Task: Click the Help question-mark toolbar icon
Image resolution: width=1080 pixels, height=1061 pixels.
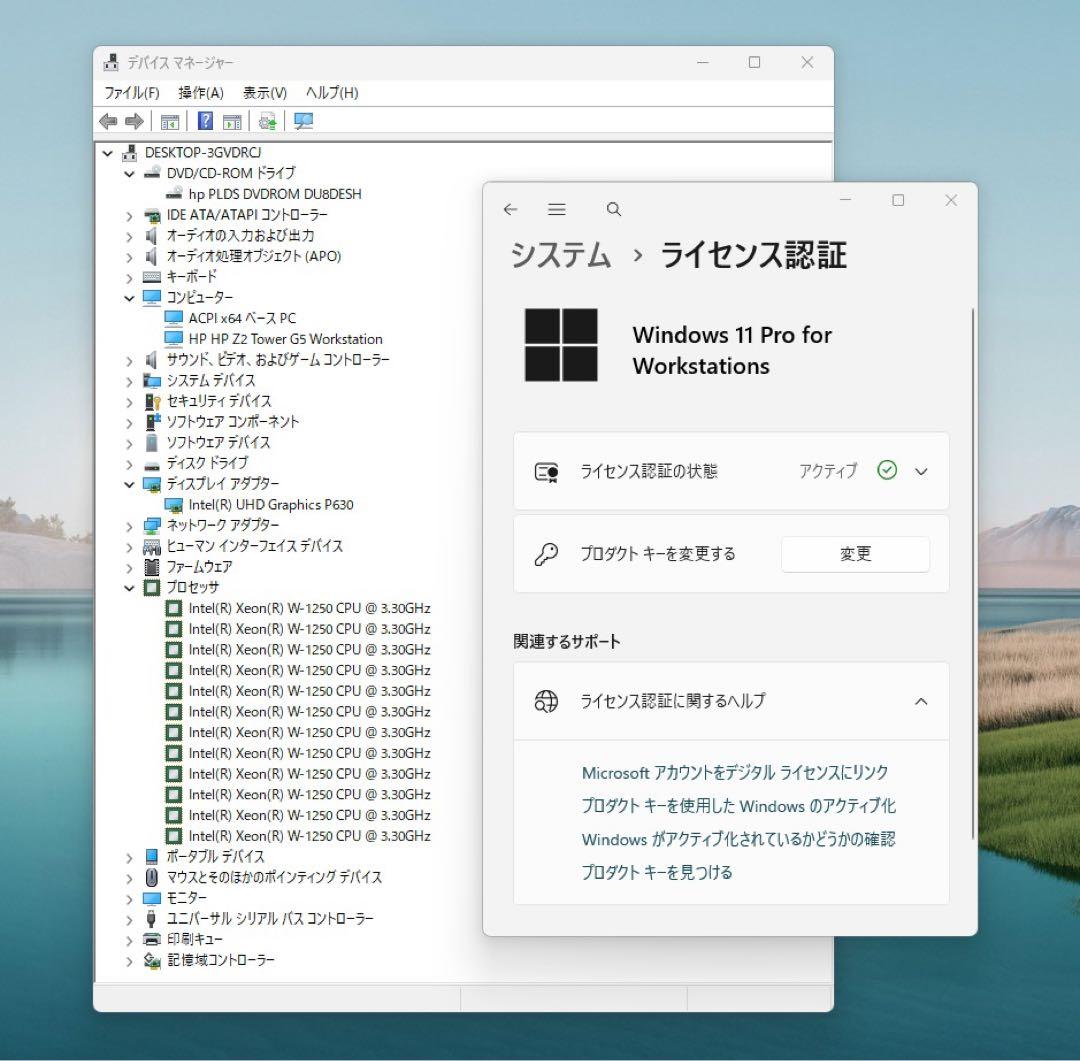Action: click(x=205, y=121)
